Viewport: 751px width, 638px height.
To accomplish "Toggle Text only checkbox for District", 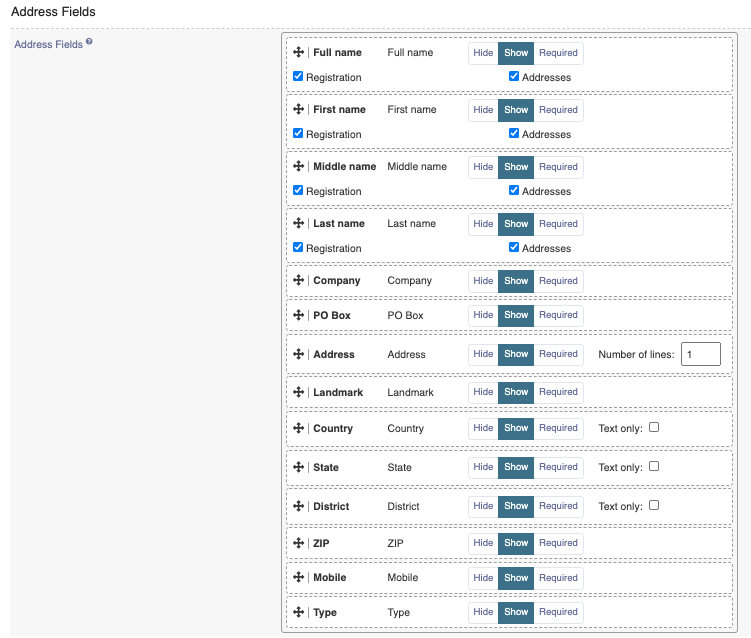I will 654,505.
